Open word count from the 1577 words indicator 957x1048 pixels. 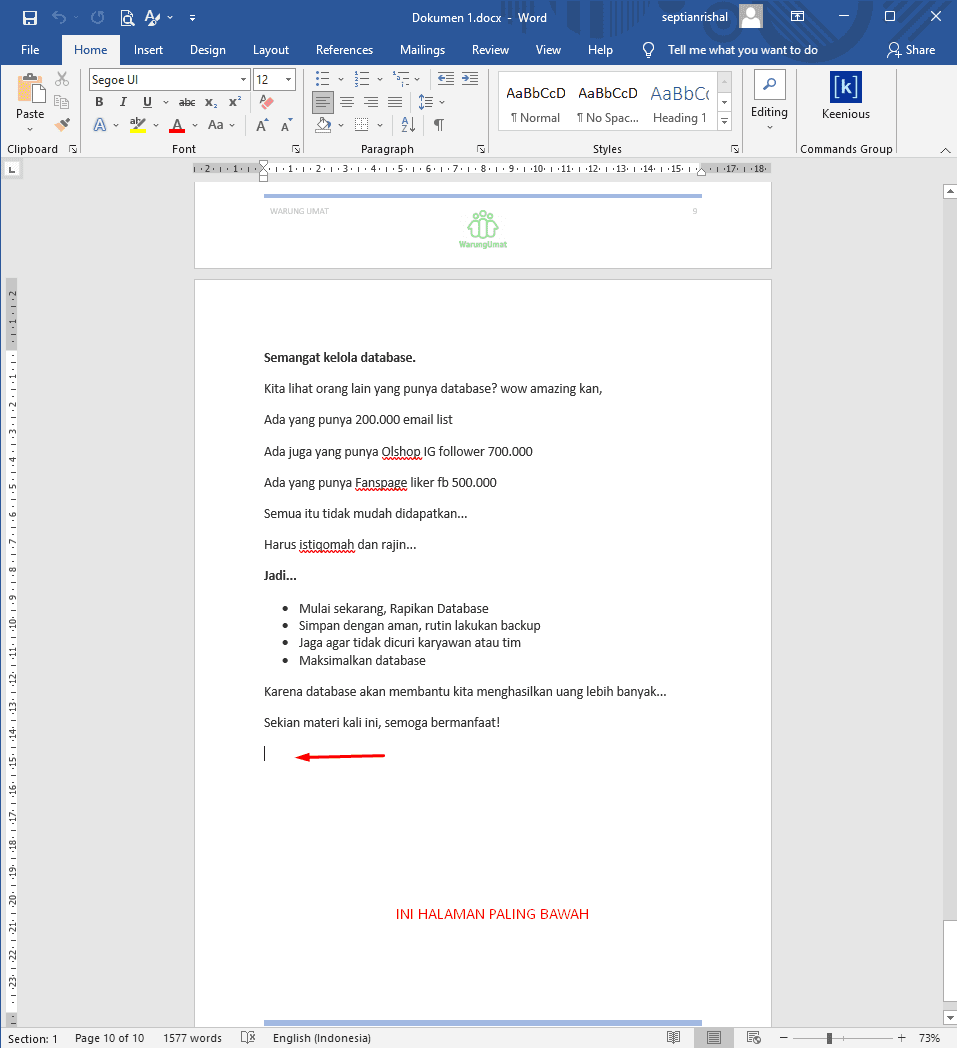(191, 1037)
